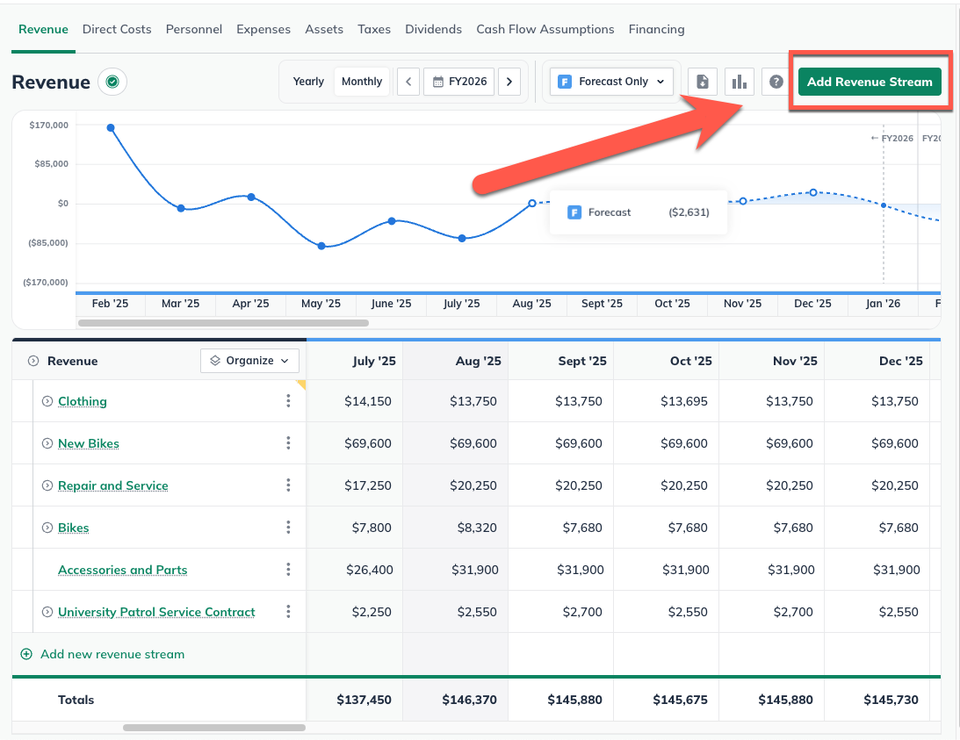Viewport: 960px width, 740px height.
Task: Click the chart horizontal scrollbar
Action: pos(223,323)
